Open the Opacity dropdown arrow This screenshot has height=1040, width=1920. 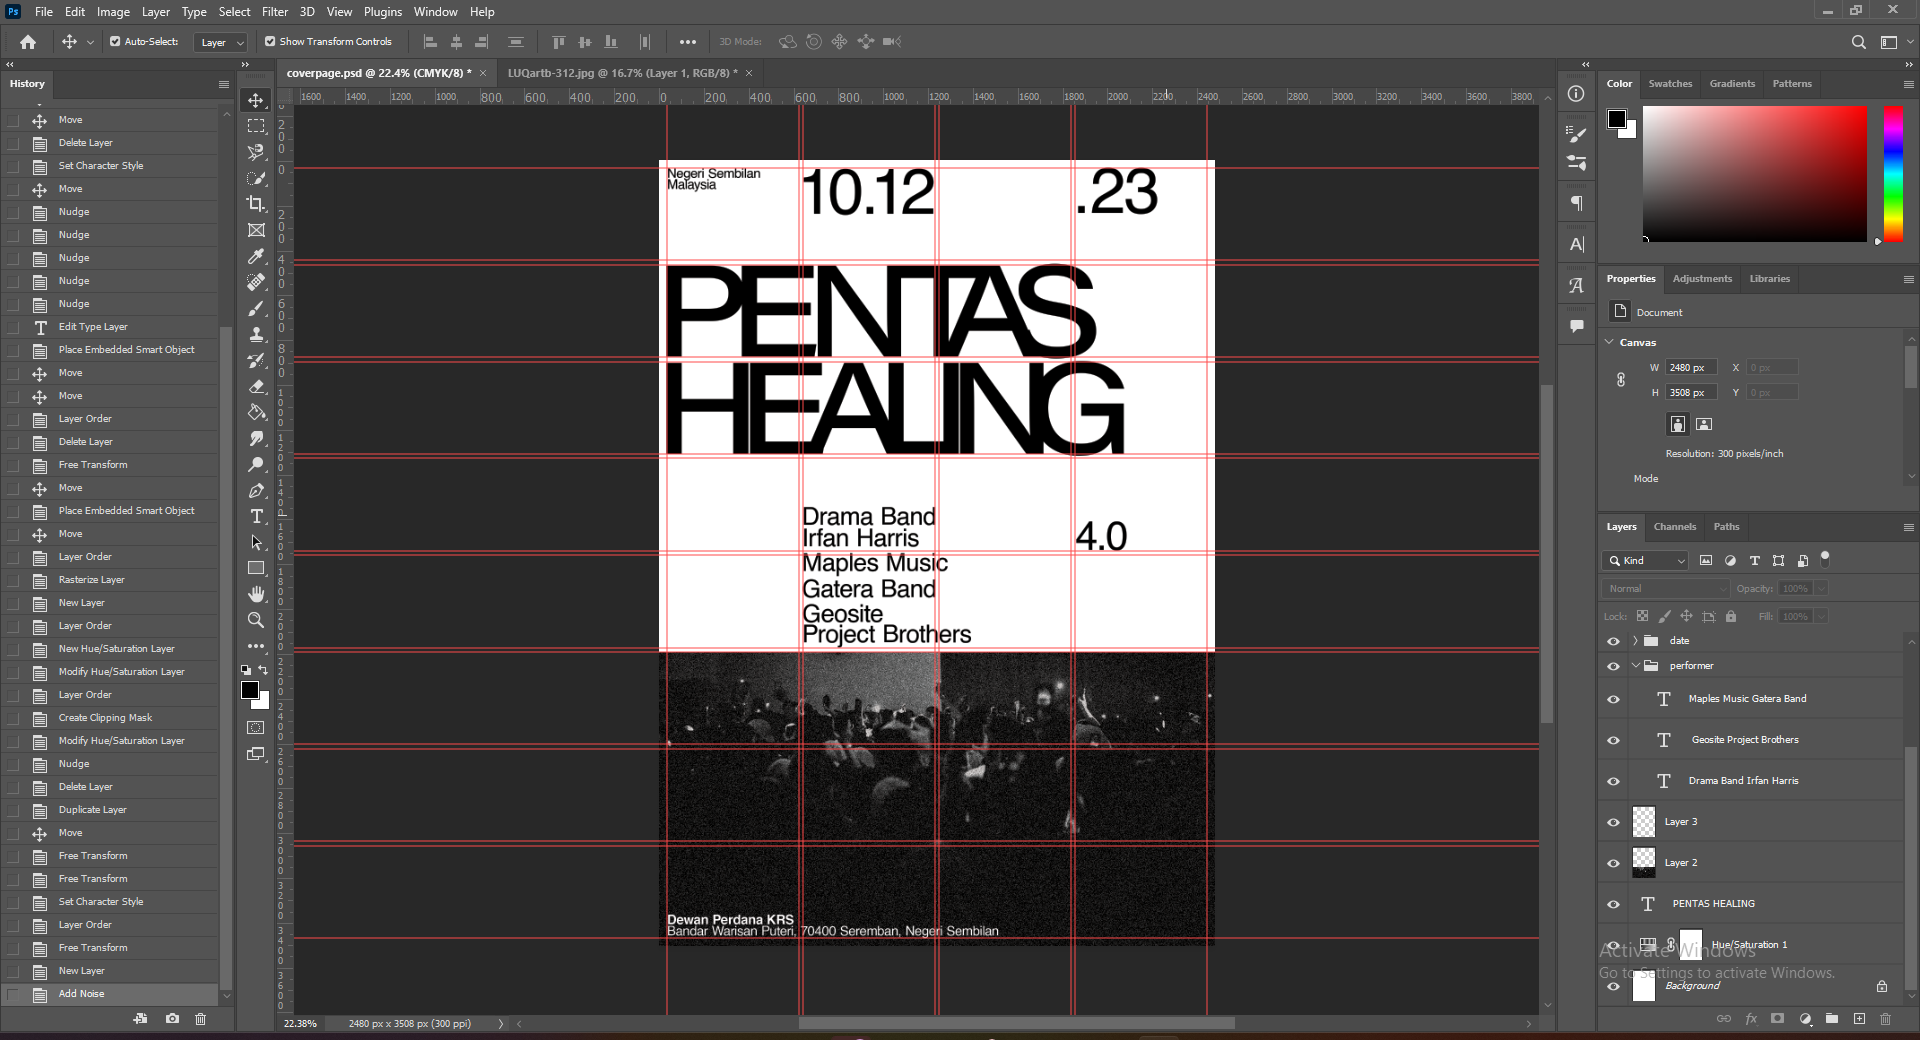coord(1822,589)
